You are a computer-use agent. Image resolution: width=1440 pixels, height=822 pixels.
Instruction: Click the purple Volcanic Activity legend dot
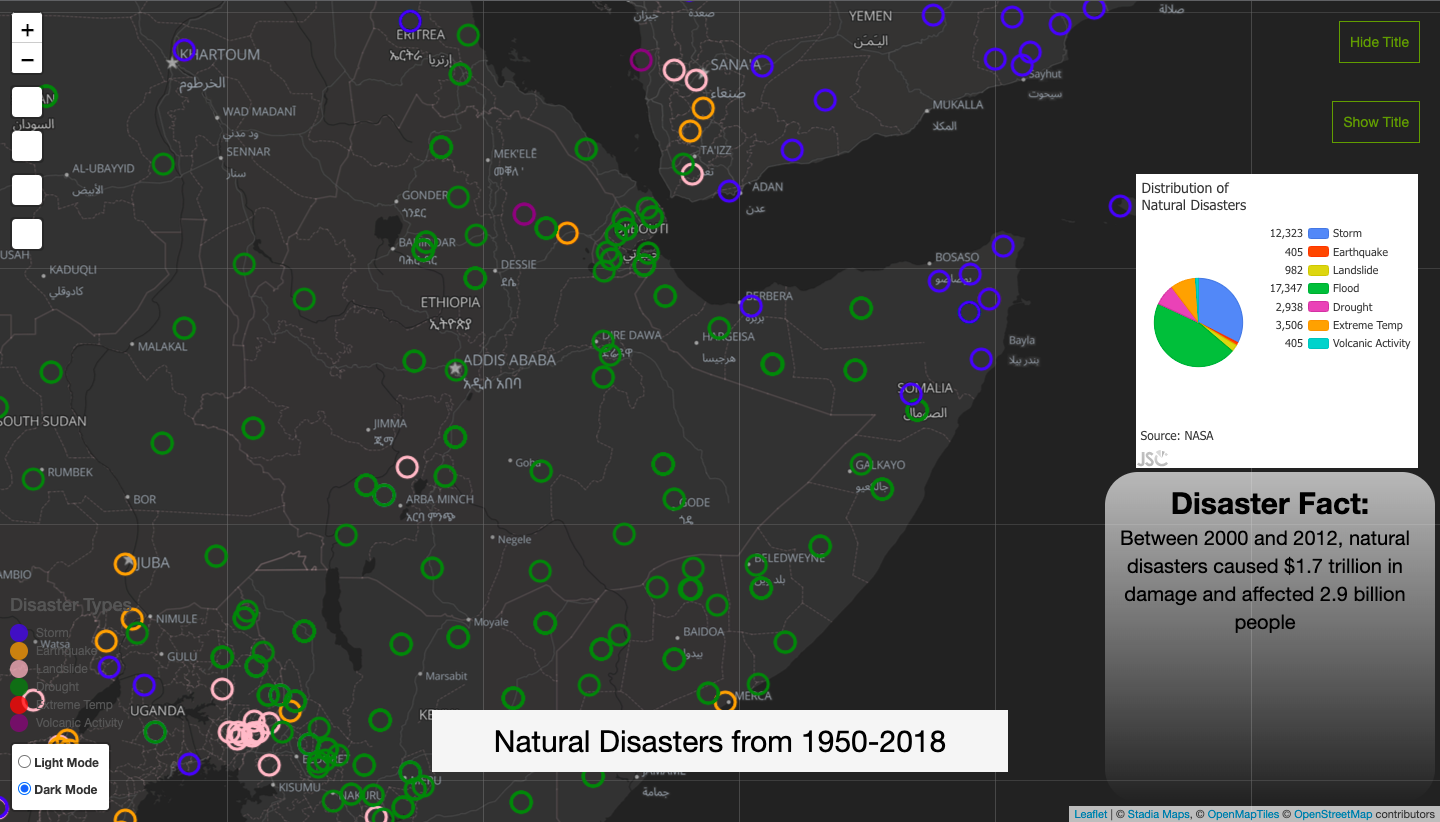point(18,722)
